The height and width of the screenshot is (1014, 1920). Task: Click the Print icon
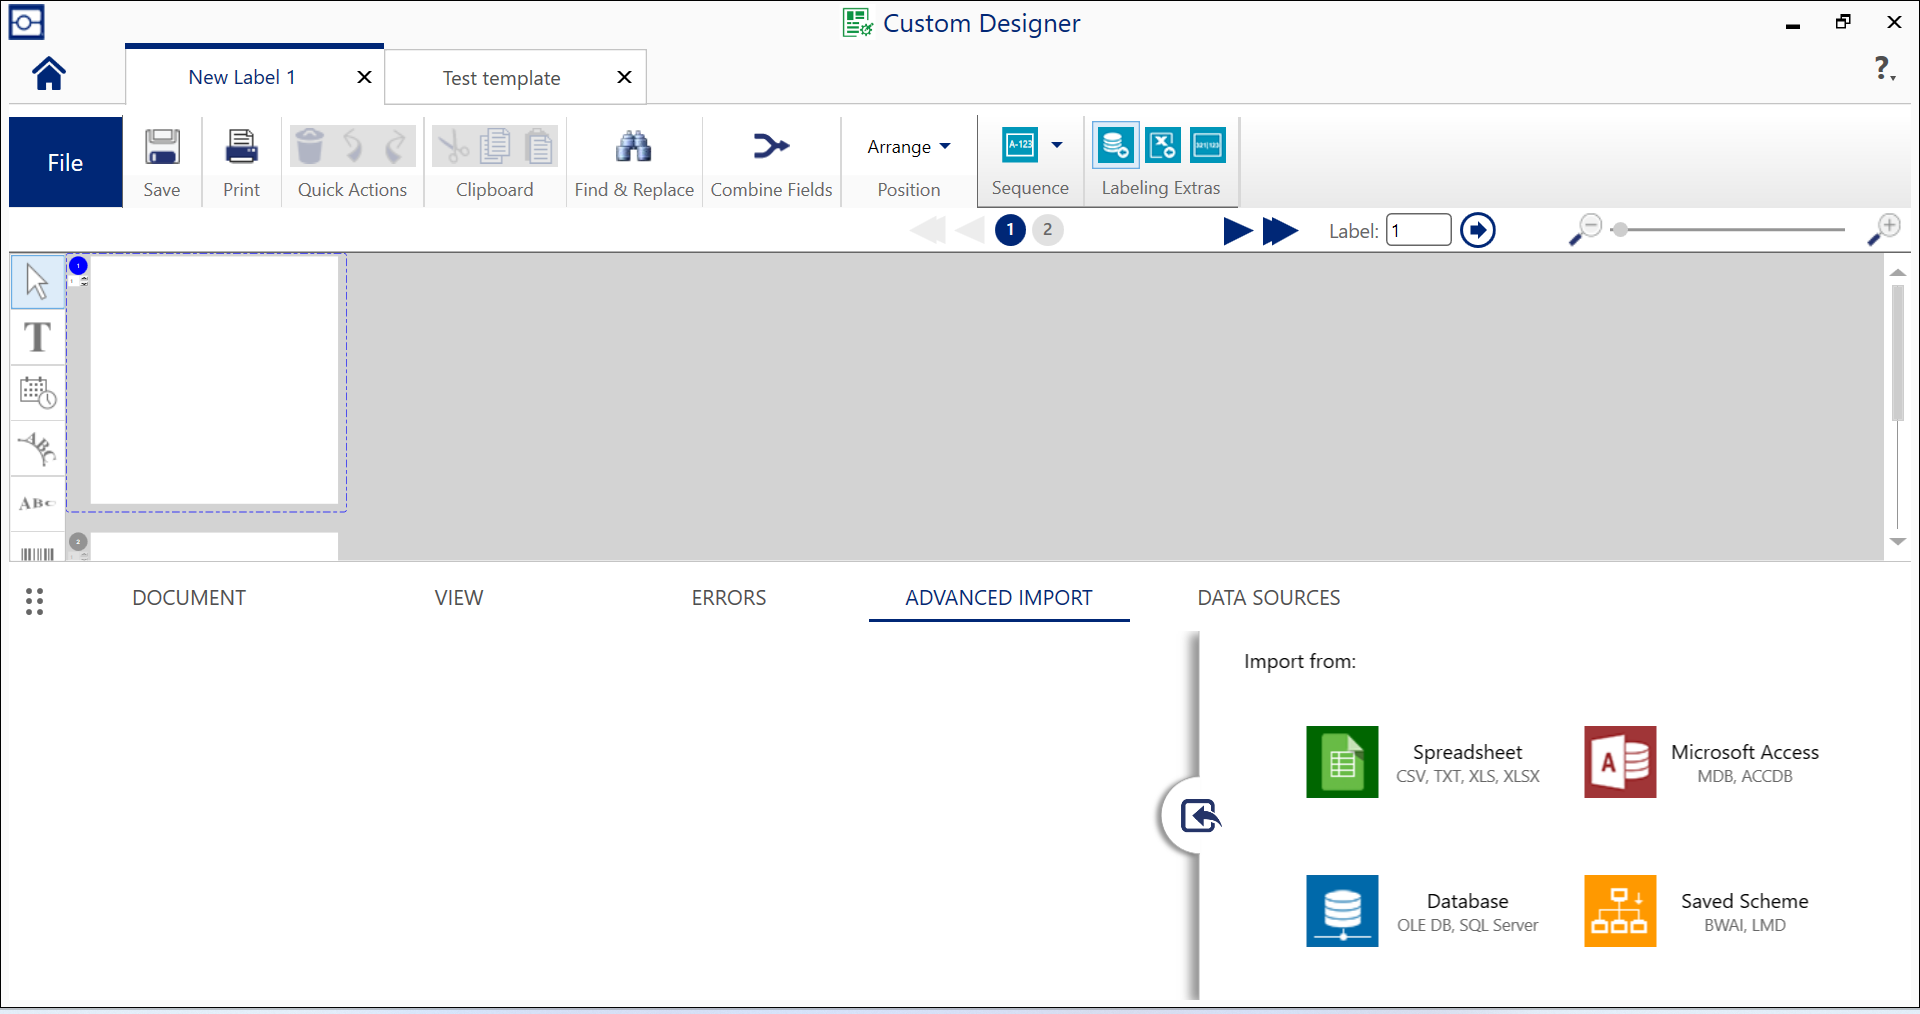coord(241,147)
